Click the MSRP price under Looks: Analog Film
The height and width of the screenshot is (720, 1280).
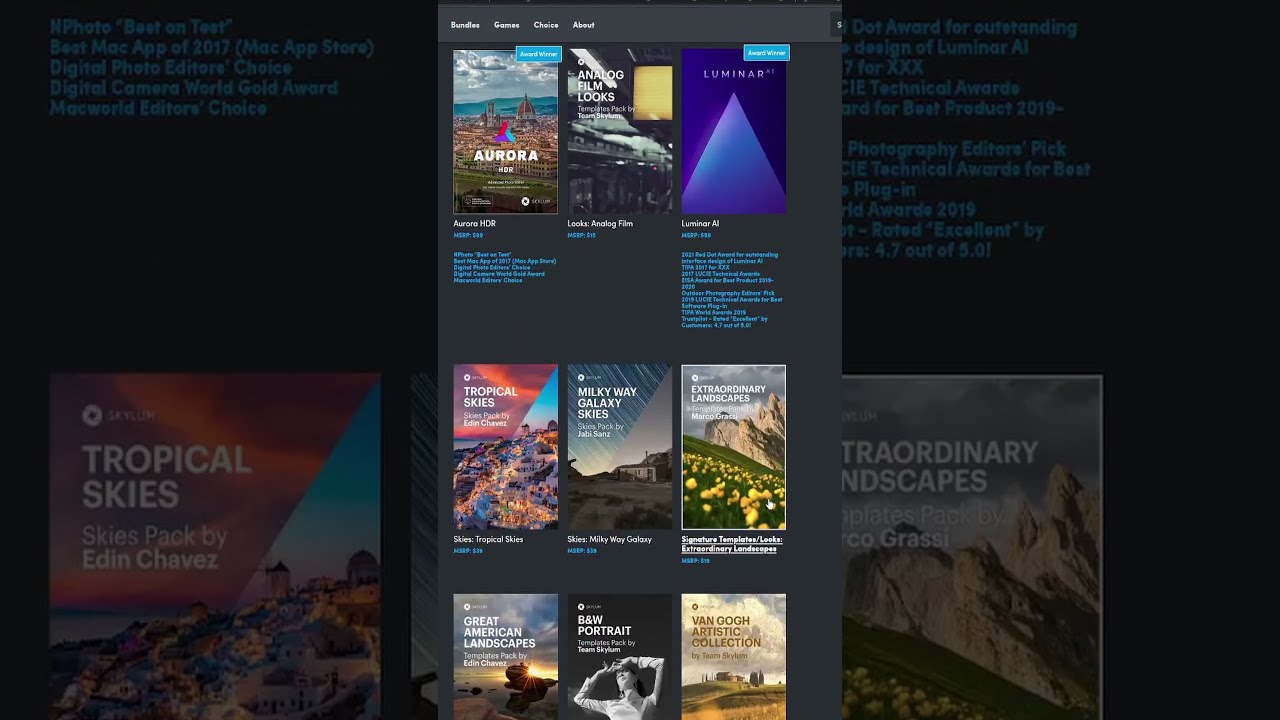[x=581, y=236]
